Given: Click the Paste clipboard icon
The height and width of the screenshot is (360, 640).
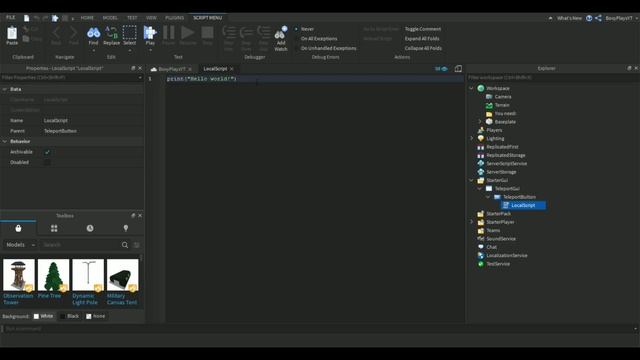Looking at the screenshot, I should (12, 33).
